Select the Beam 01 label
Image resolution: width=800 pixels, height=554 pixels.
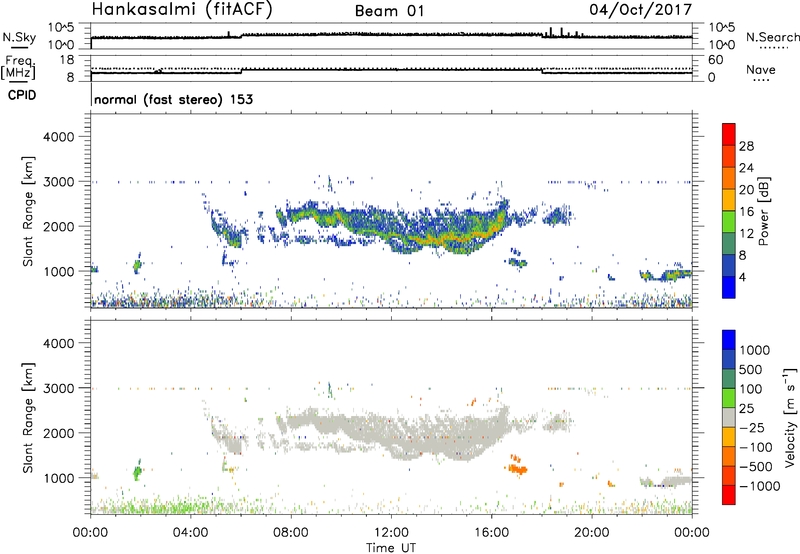[389, 11]
